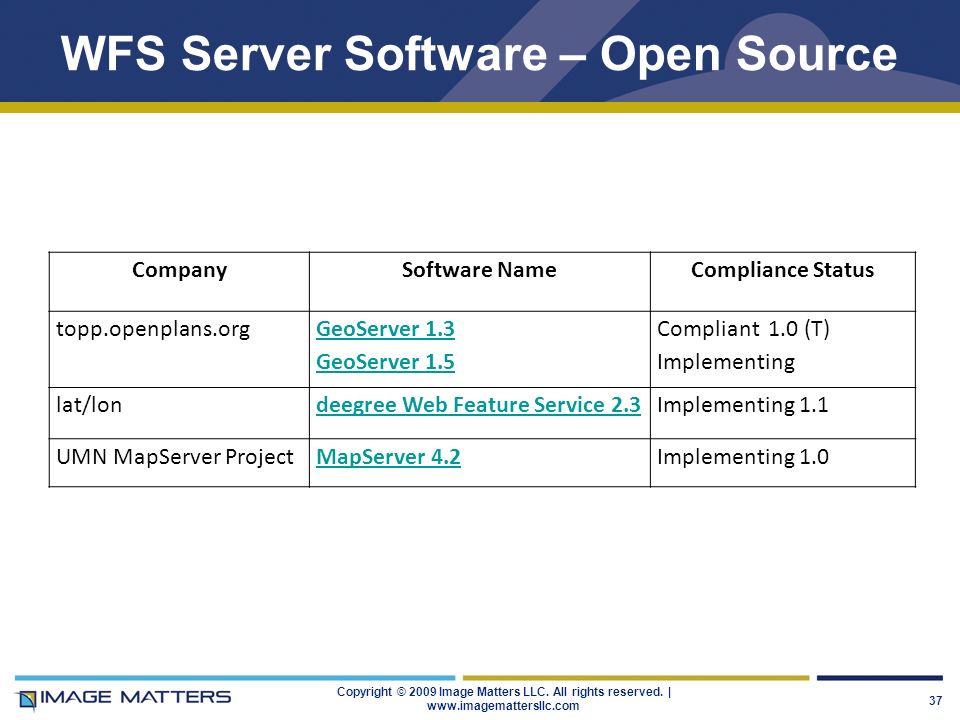The height and width of the screenshot is (720, 960).
Task: Open the GeoServer 1.5 link
Action: pos(385,362)
